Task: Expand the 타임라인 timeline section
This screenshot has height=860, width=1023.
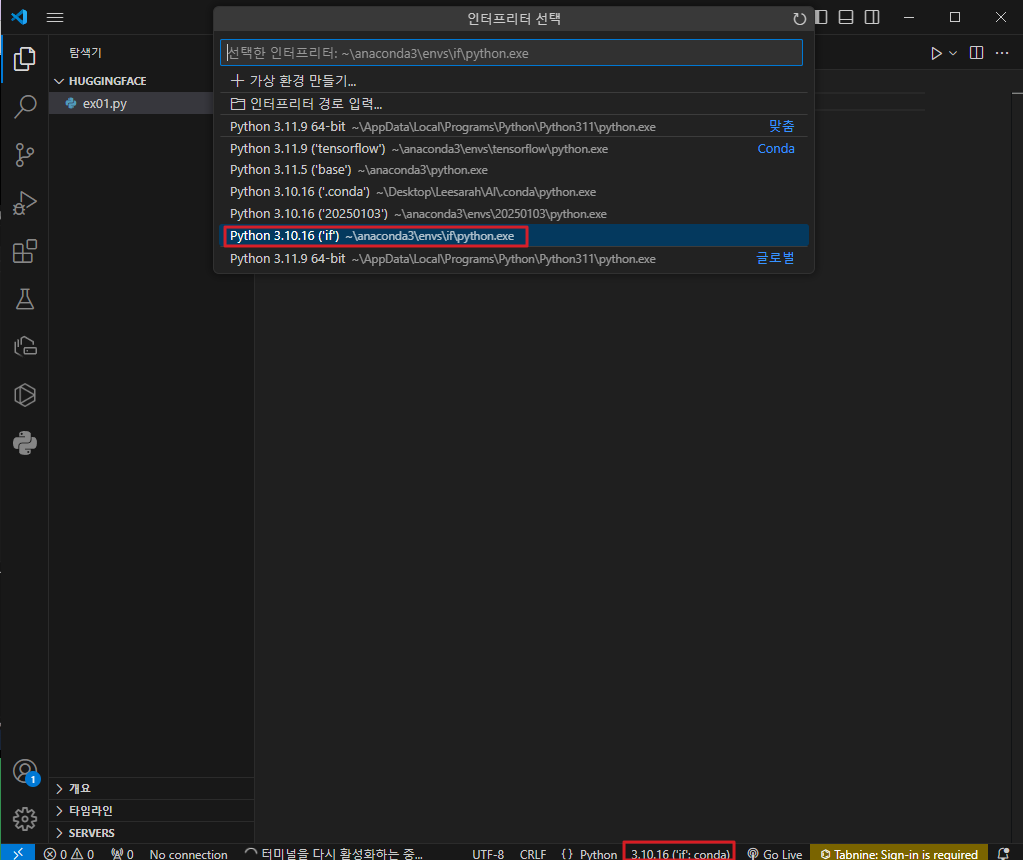Action: 91,810
